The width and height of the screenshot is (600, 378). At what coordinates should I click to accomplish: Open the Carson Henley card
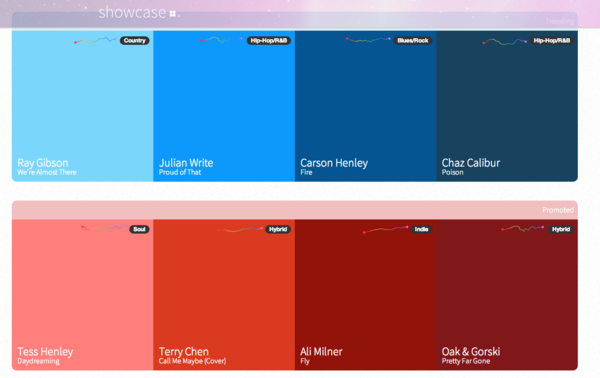tap(366, 106)
